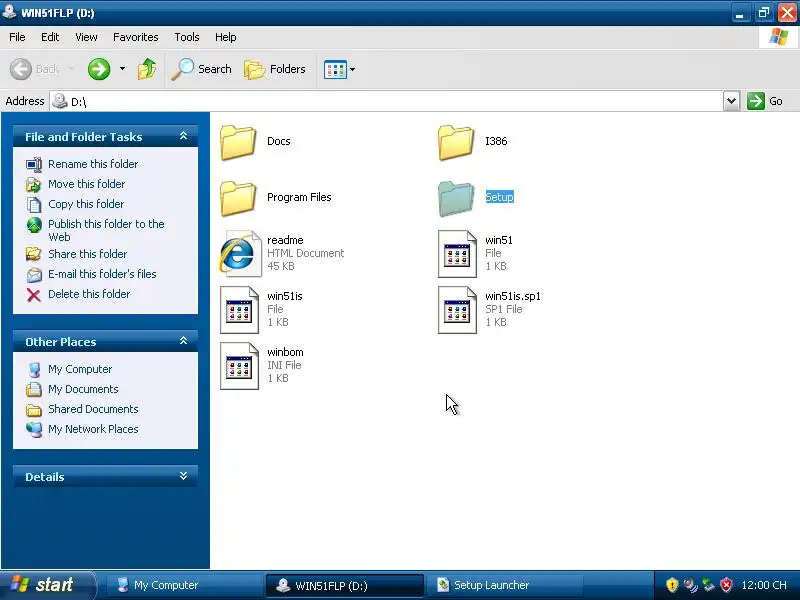800x600 pixels.
Task: Click the "winbom" file name
Action: point(285,352)
